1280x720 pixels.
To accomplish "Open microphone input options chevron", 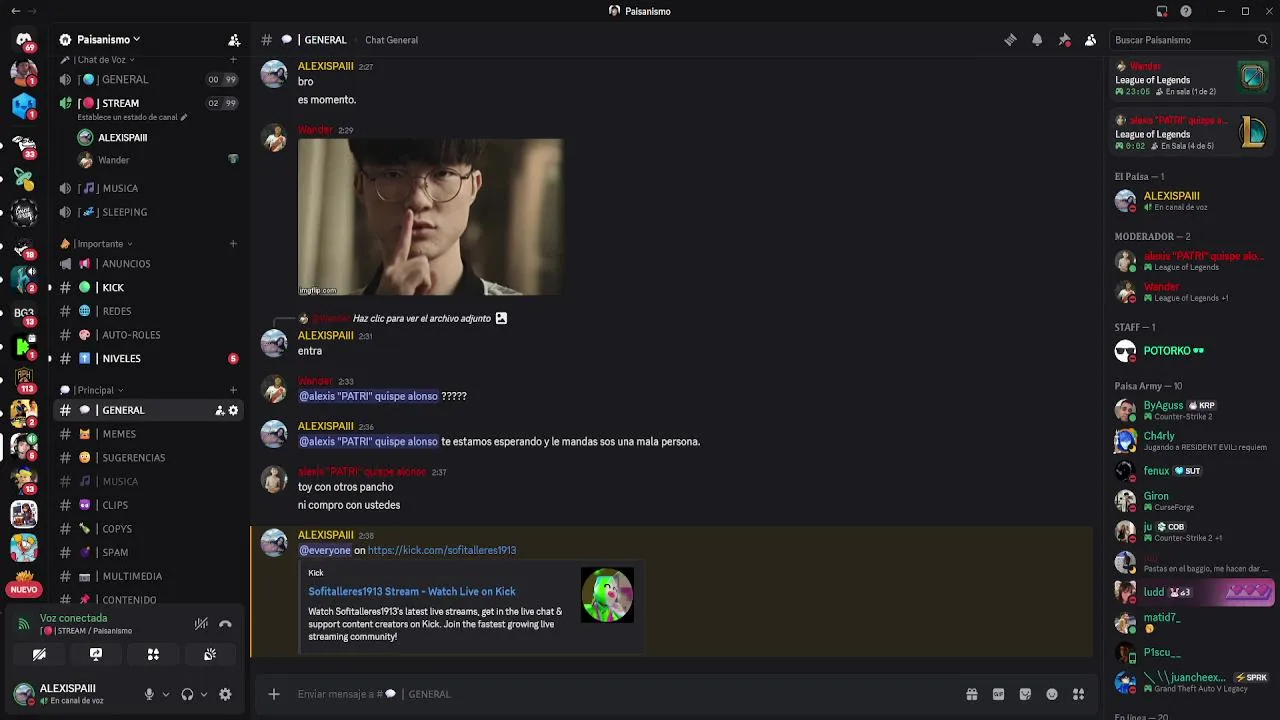I will 166,694.
